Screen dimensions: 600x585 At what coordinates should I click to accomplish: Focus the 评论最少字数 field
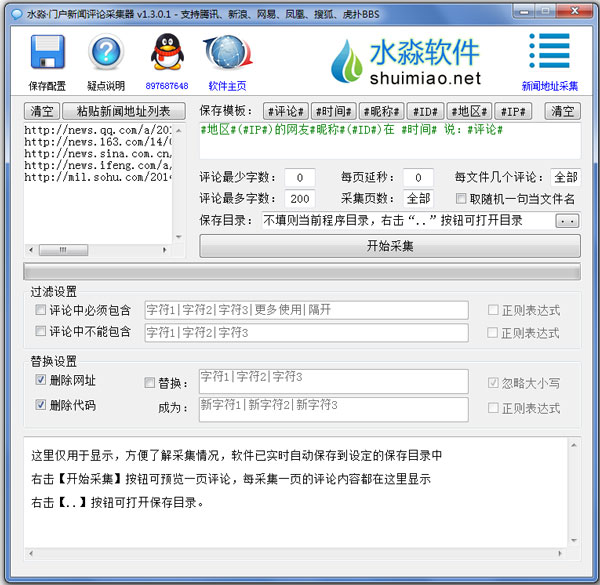pos(300,177)
